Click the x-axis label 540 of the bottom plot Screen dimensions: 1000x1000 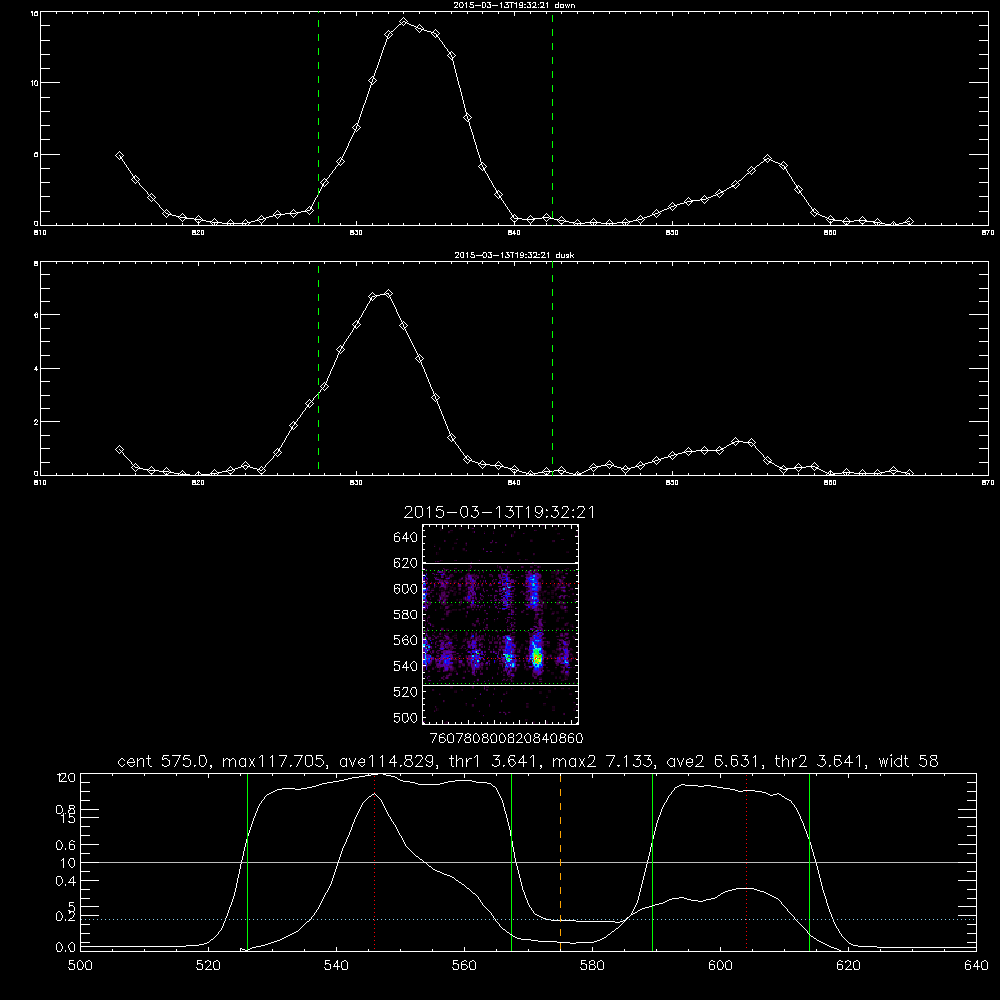coord(336,966)
